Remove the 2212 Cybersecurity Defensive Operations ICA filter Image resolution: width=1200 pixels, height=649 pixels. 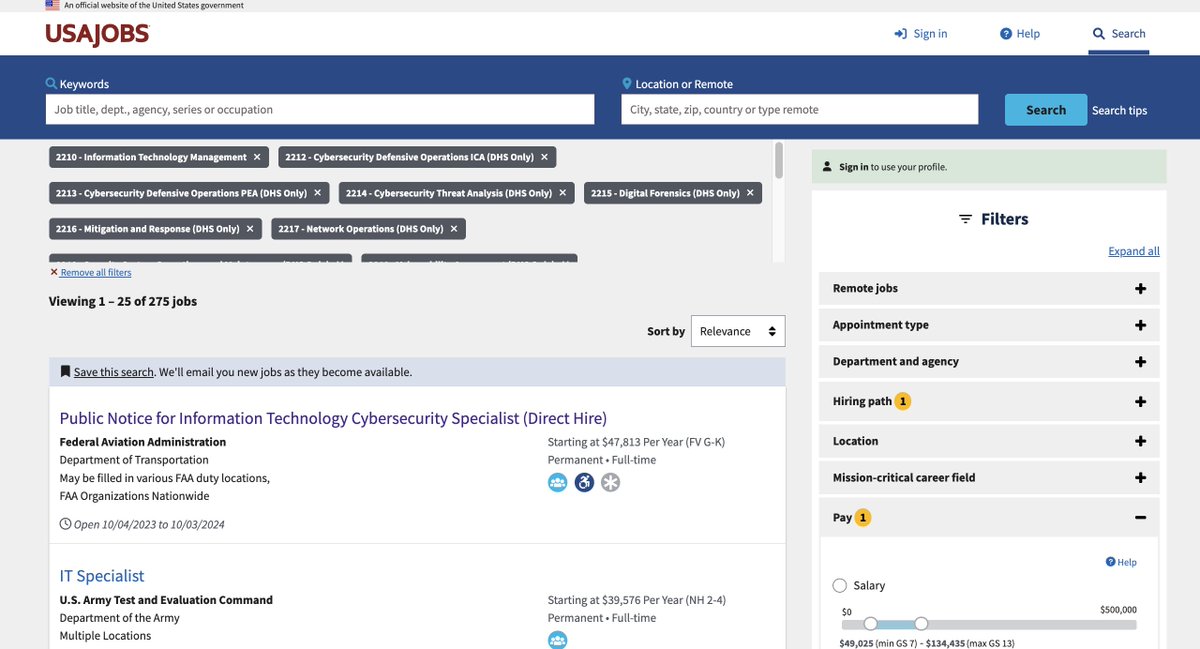(544, 157)
